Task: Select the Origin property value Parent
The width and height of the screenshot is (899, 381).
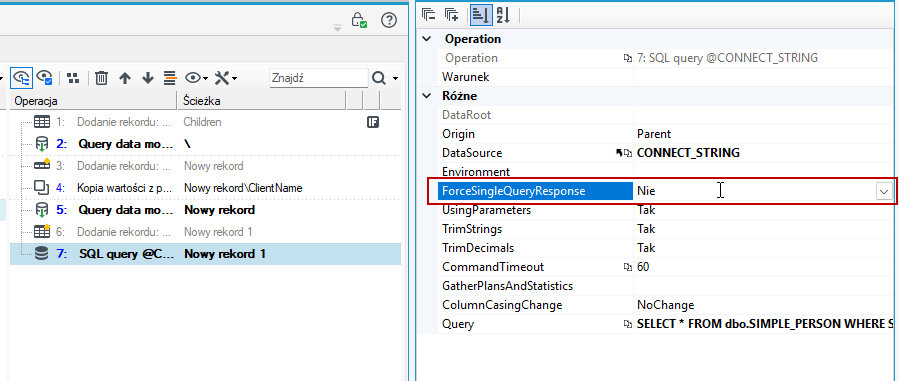Action: click(x=654, y=134)
